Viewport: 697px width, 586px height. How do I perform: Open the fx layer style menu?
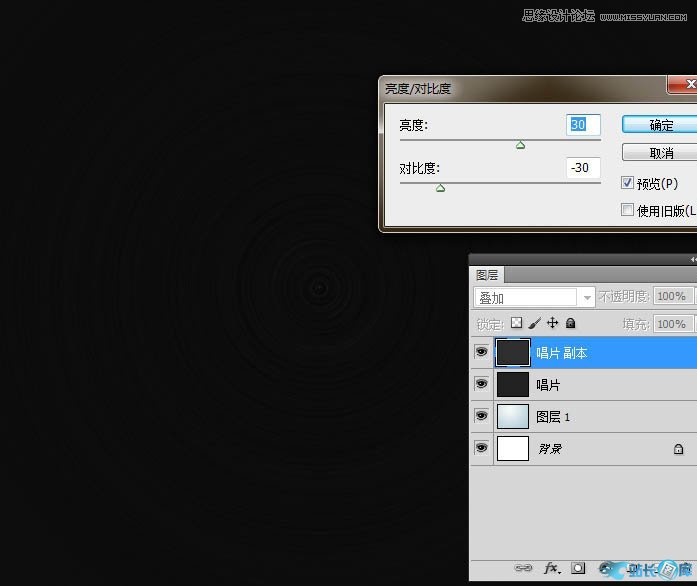point(551,568)
